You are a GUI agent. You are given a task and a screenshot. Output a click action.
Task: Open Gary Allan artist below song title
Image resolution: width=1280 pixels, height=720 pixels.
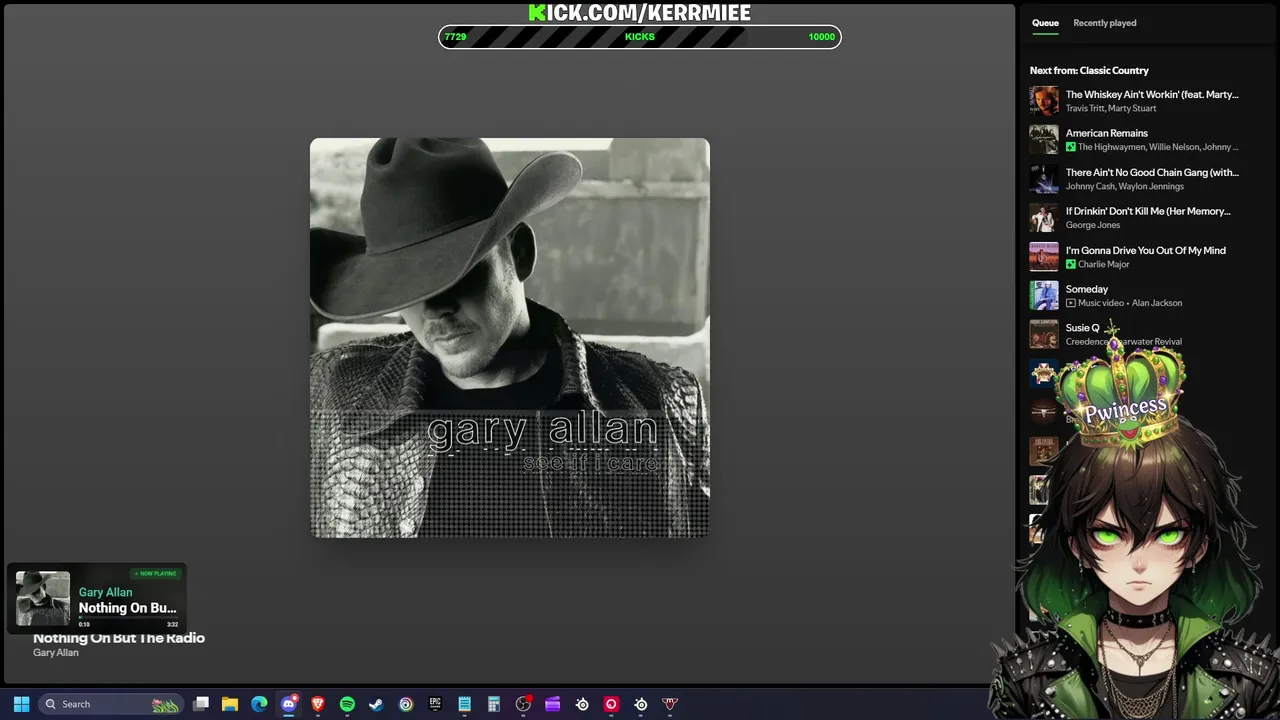coord(56,653)
